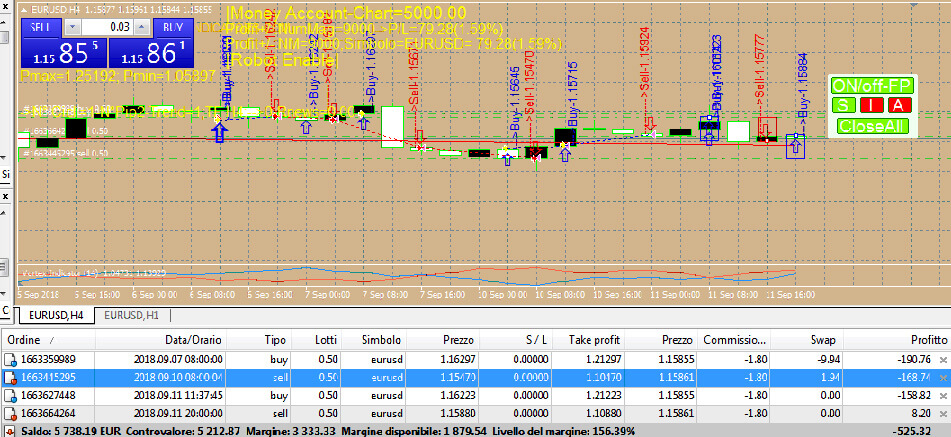The width and height of the screenshot is (951, 437).
Task: Close order 1663359989 with its X icon
Action: click(942, 359)
